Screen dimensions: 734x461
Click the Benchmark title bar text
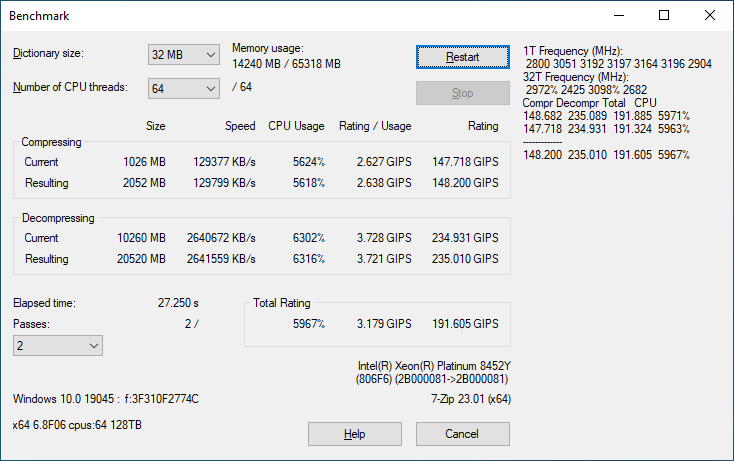[41, 16]
